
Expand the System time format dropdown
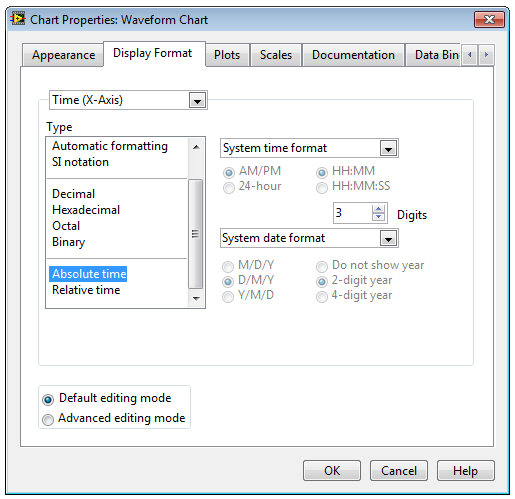point(388,148)
